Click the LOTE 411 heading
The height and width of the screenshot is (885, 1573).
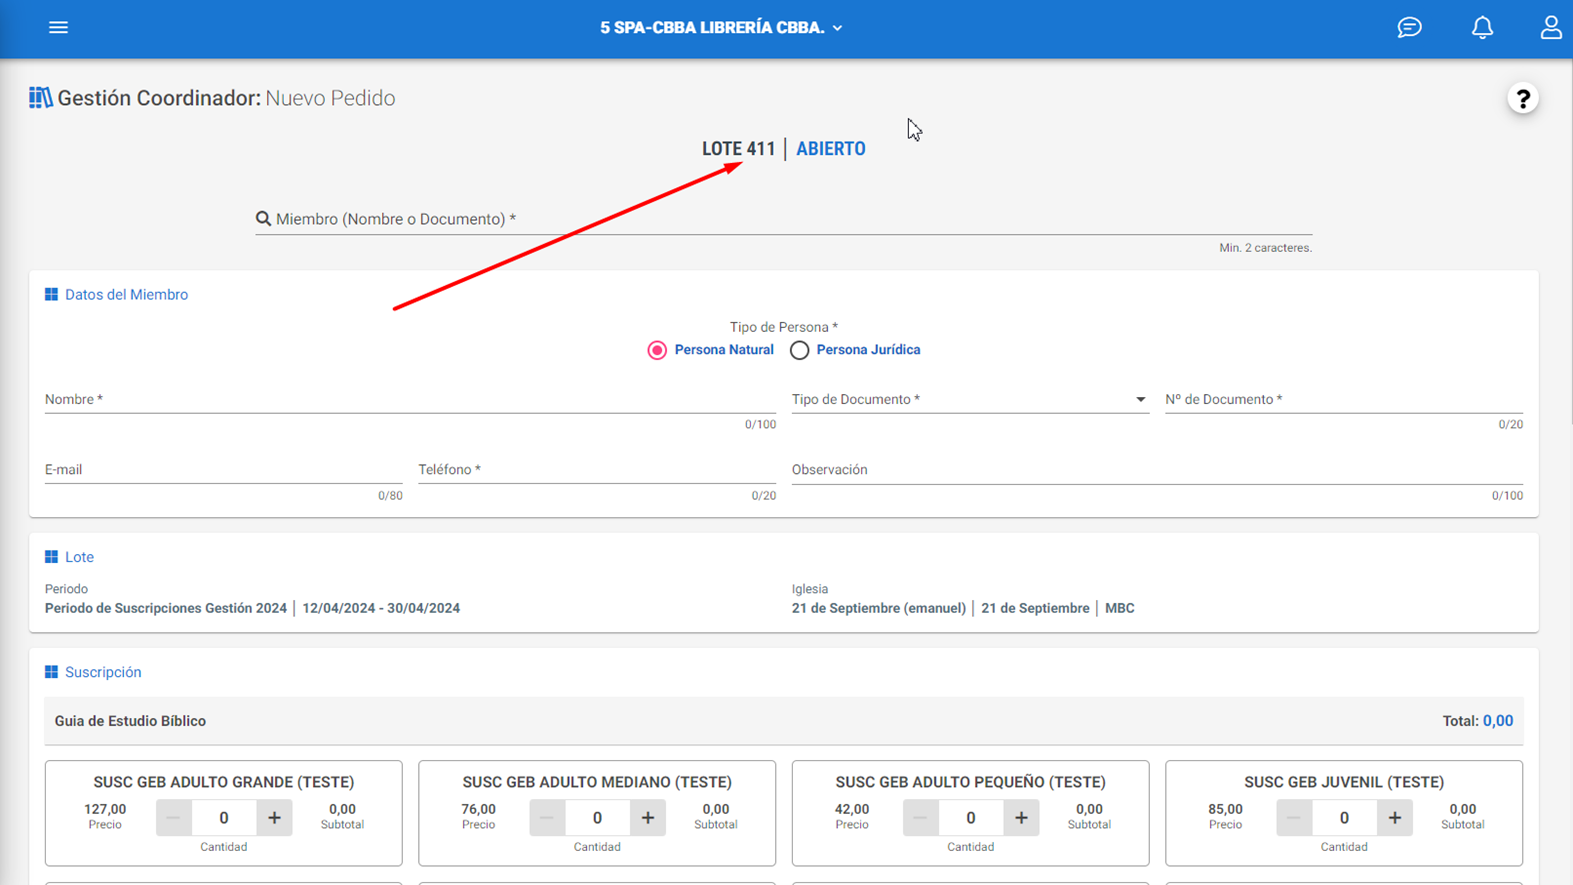point(738,149)
